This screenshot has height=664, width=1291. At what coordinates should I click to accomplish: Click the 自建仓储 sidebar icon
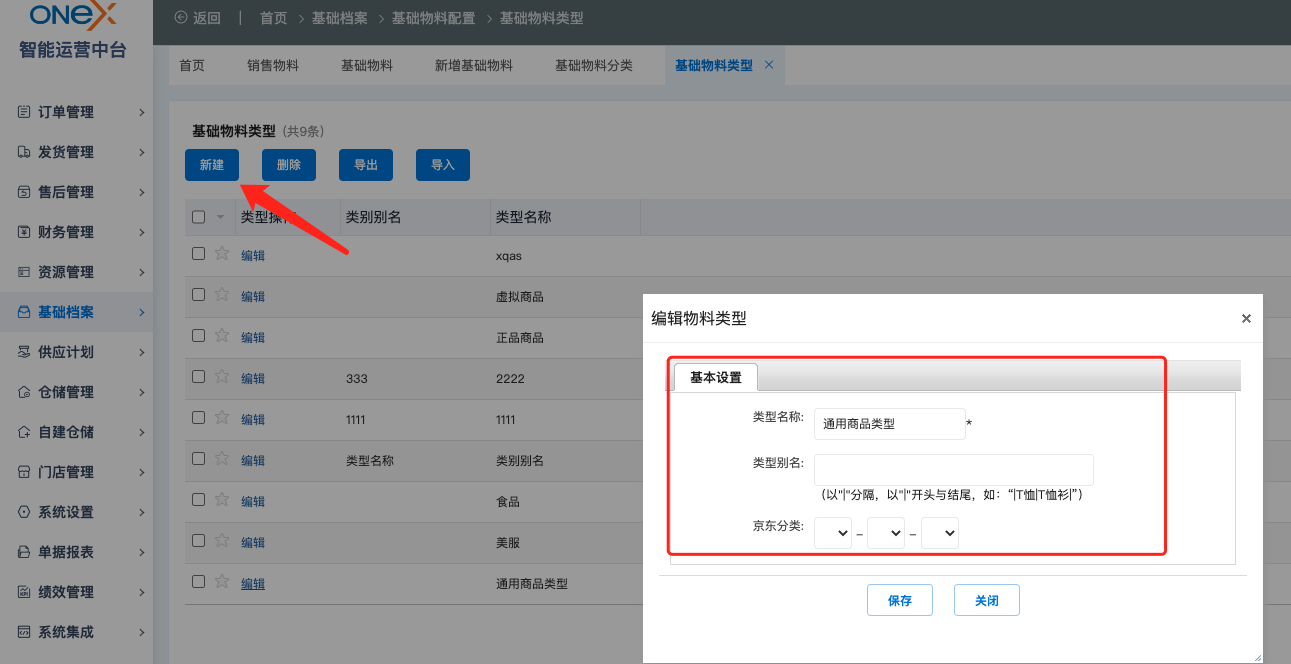pos(24,432)
